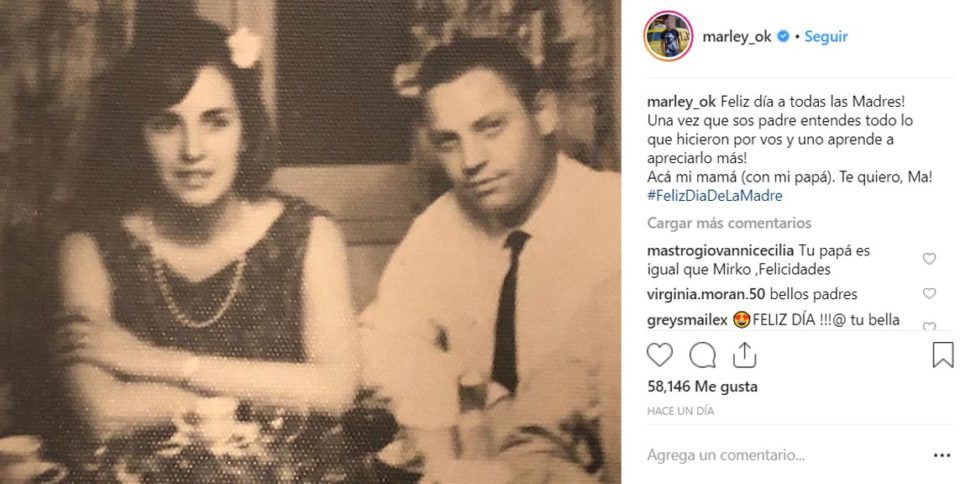Viewport: 960px width, 484px height.
Task: Like virginia.moran.50's comment
Action: point(929,294)
